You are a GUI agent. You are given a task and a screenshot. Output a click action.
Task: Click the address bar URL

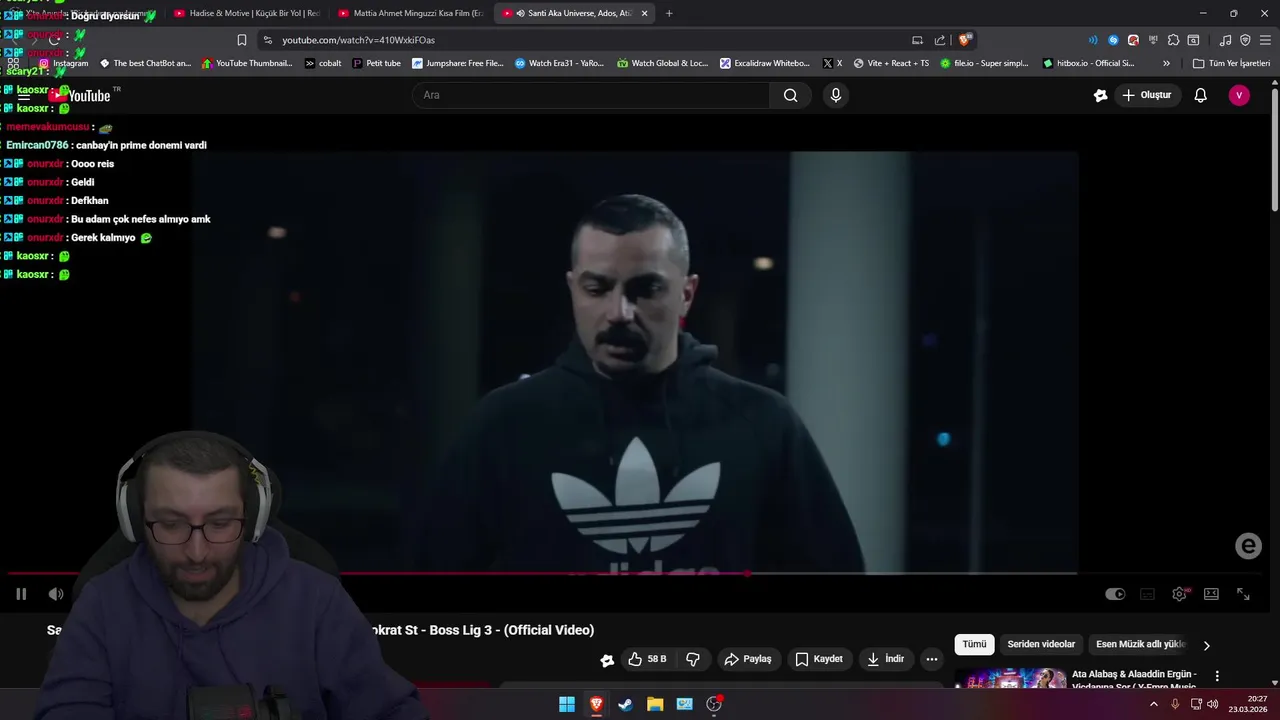click(x=358, y=40)
